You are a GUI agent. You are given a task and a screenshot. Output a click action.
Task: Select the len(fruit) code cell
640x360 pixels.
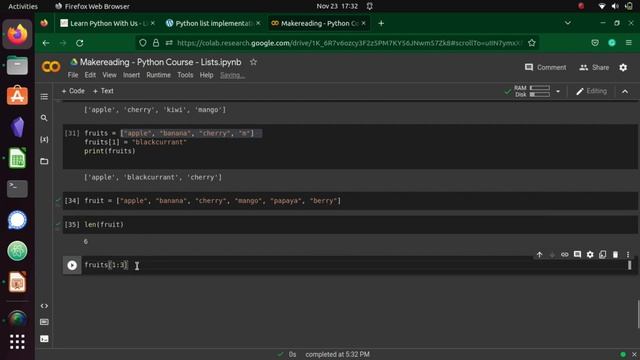[x=350, y=224]
